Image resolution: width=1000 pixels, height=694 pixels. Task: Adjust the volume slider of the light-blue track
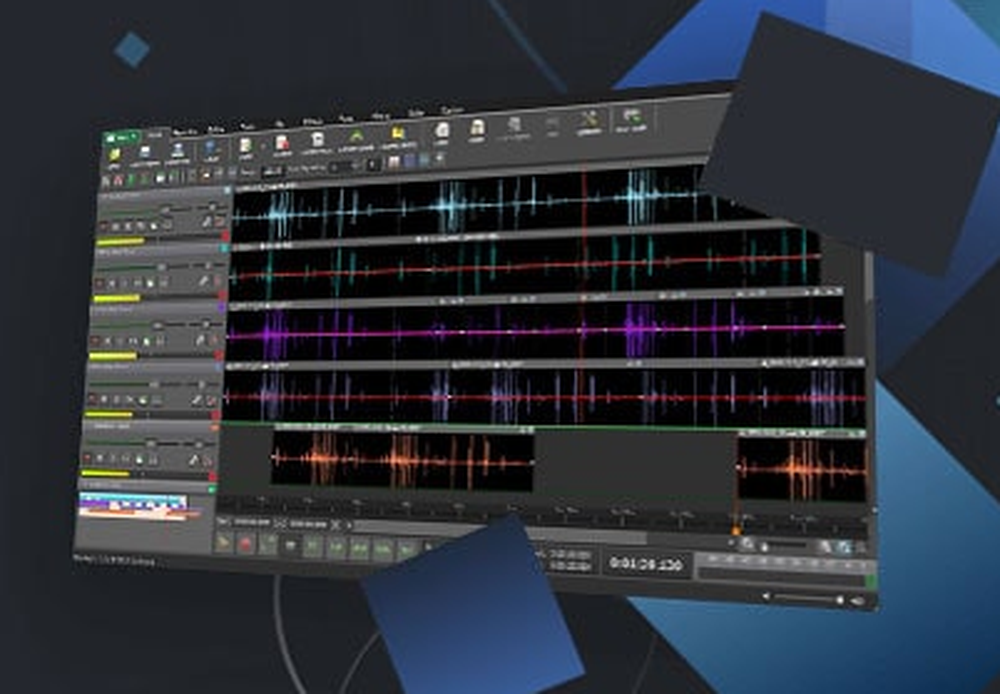click(x=166, y=209)
